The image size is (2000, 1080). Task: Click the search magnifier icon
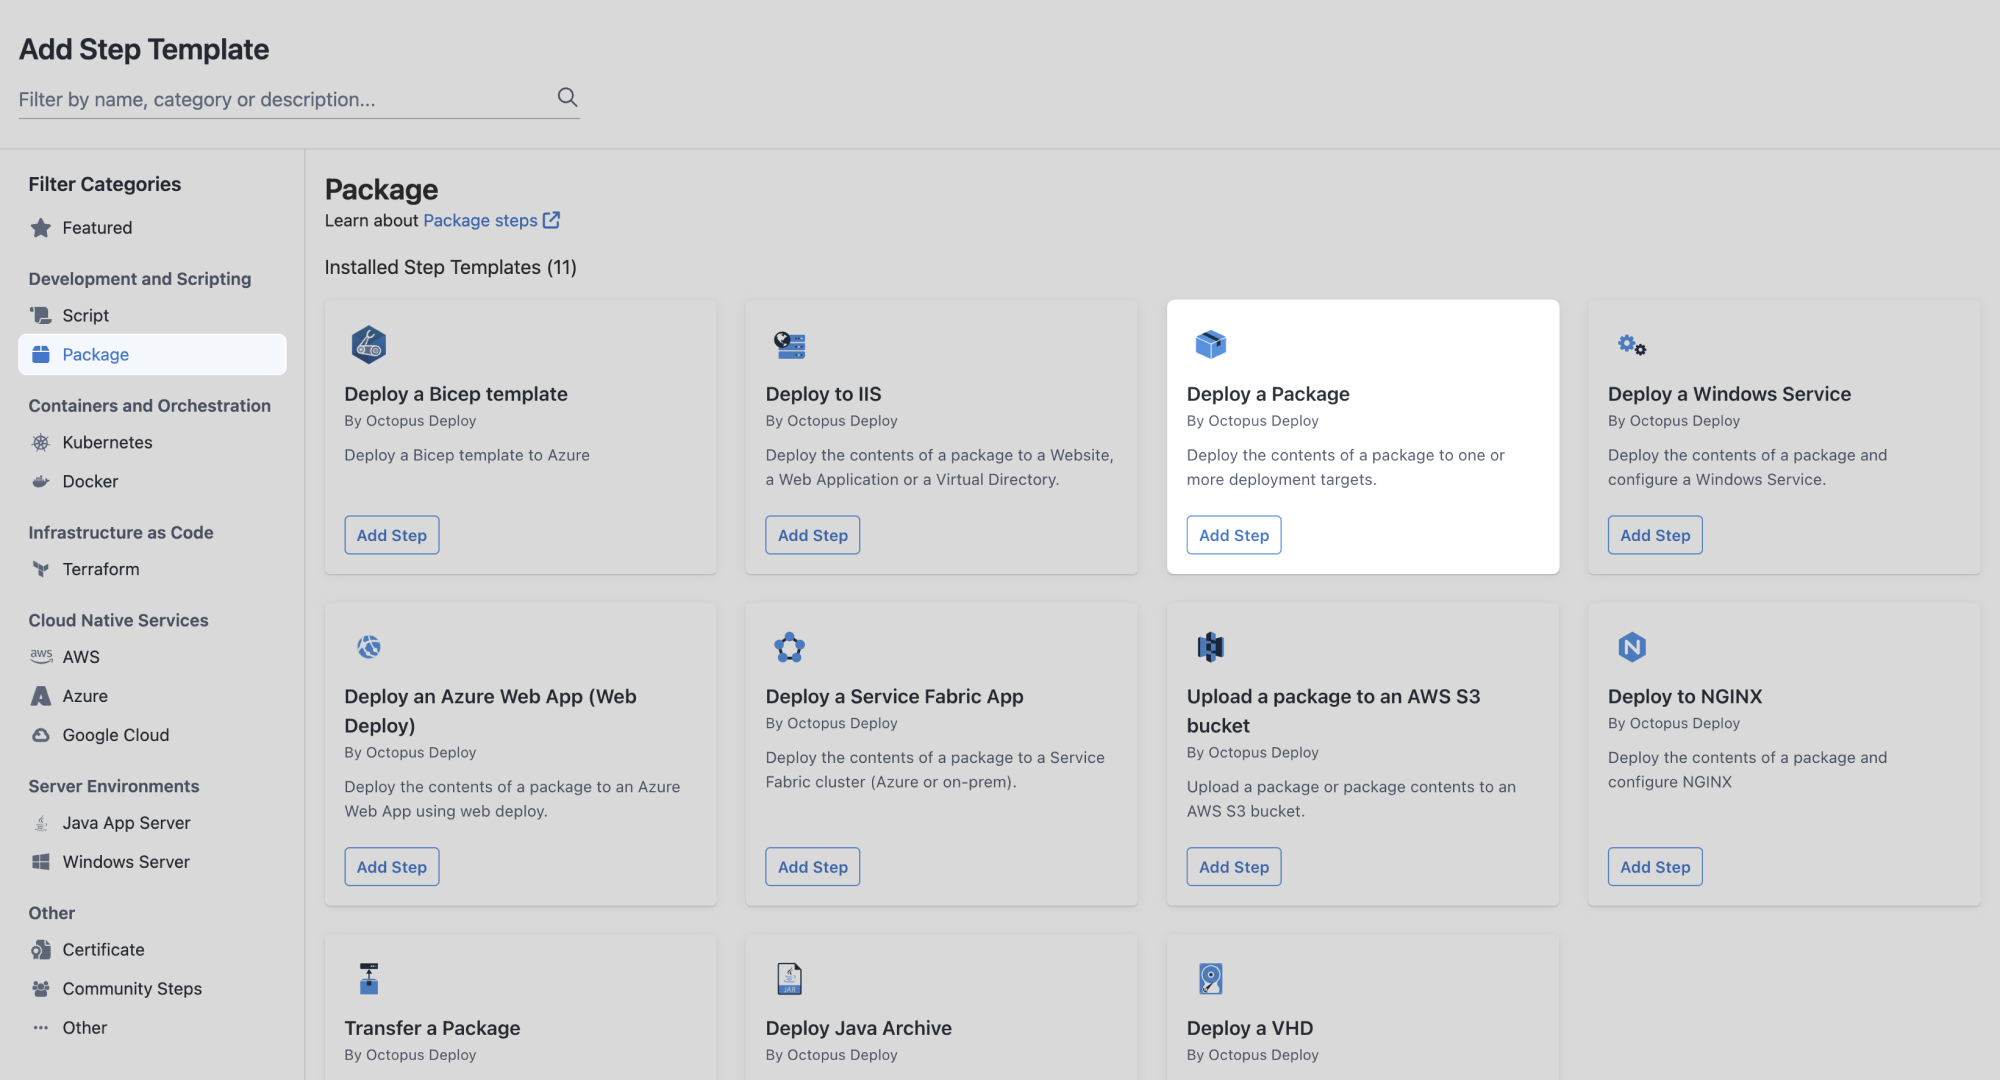pyautogui.click(x=567, y=97)
